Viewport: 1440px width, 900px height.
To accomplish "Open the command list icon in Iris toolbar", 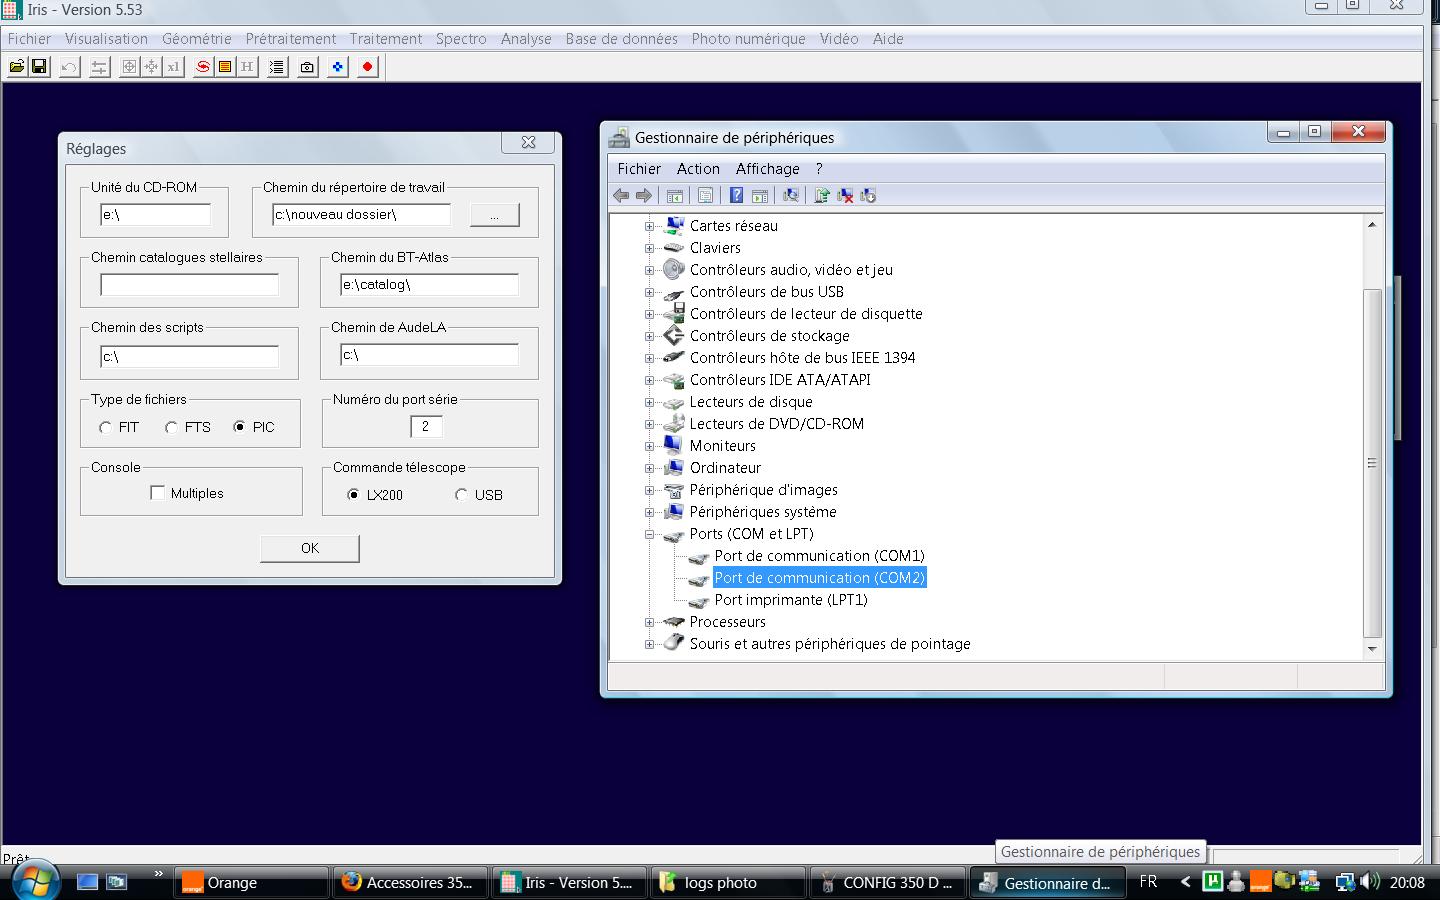I will click(x=277, y=67).
